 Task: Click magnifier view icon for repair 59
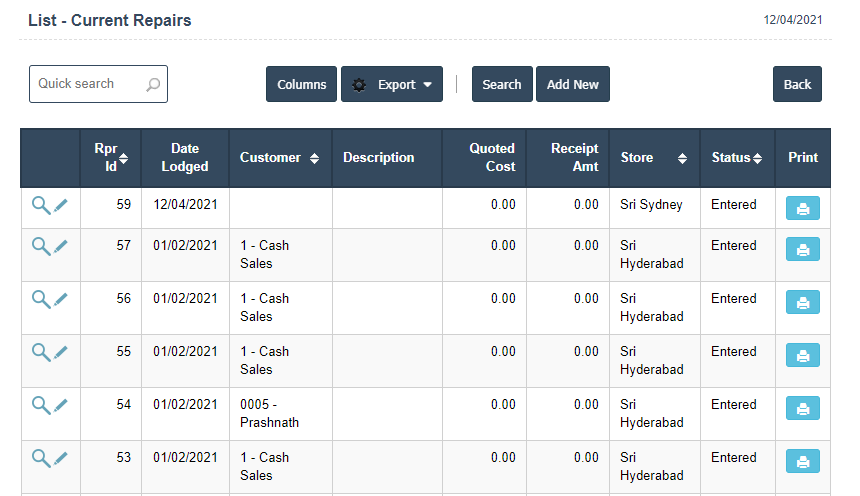(x=40, y=205)
